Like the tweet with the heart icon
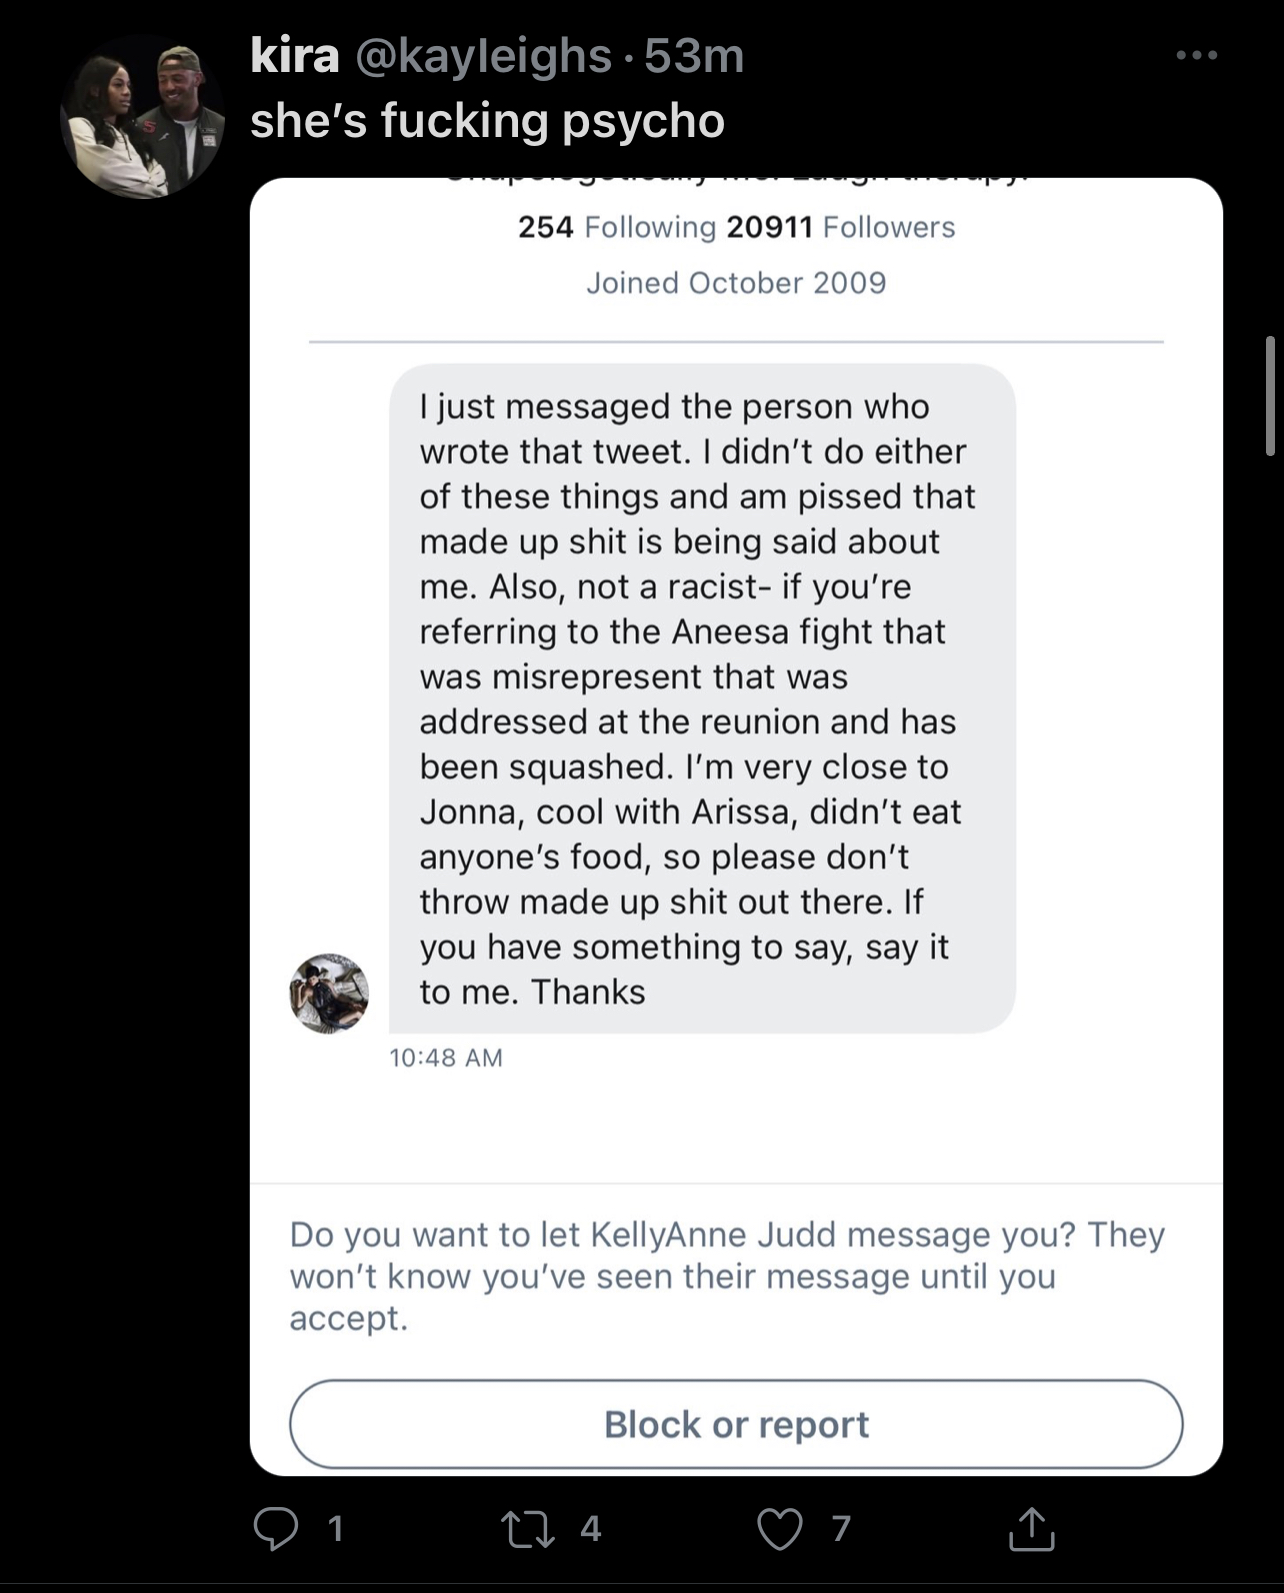The height and width of the screenshot is (1593, 1284). [779, 1529]
